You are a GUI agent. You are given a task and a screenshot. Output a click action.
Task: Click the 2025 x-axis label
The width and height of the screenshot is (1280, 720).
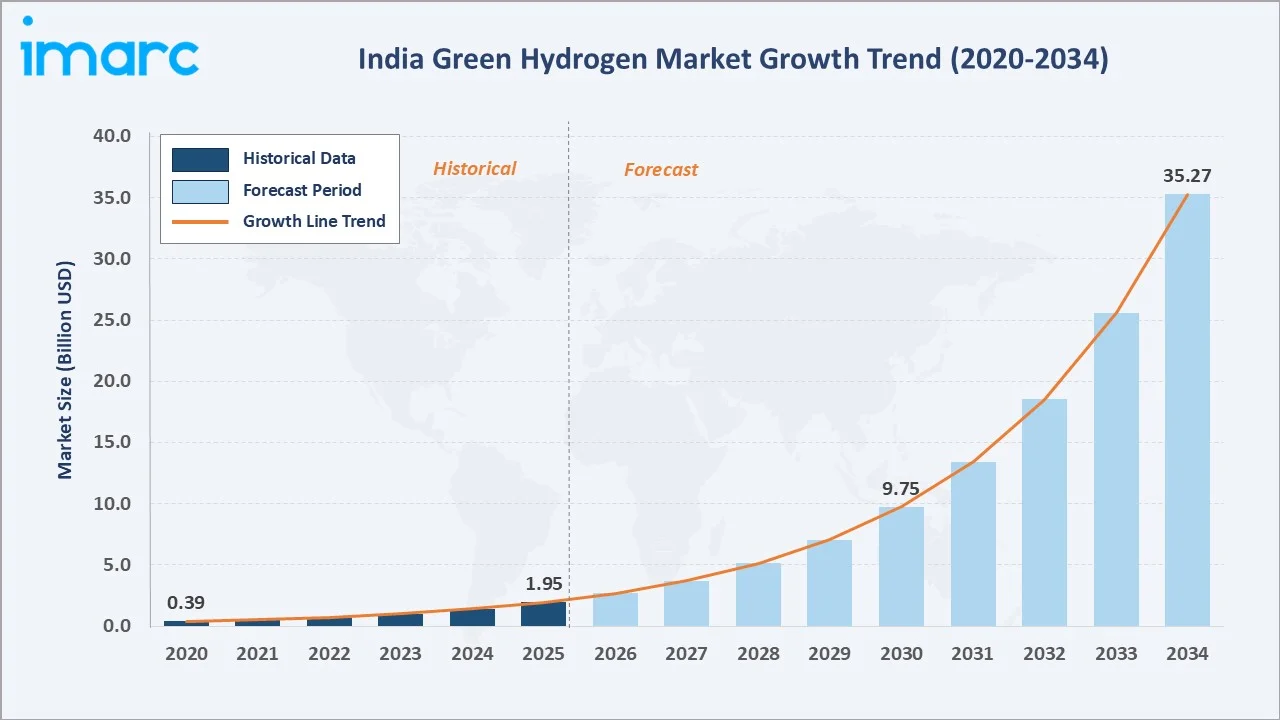click(x=544, y=654)
